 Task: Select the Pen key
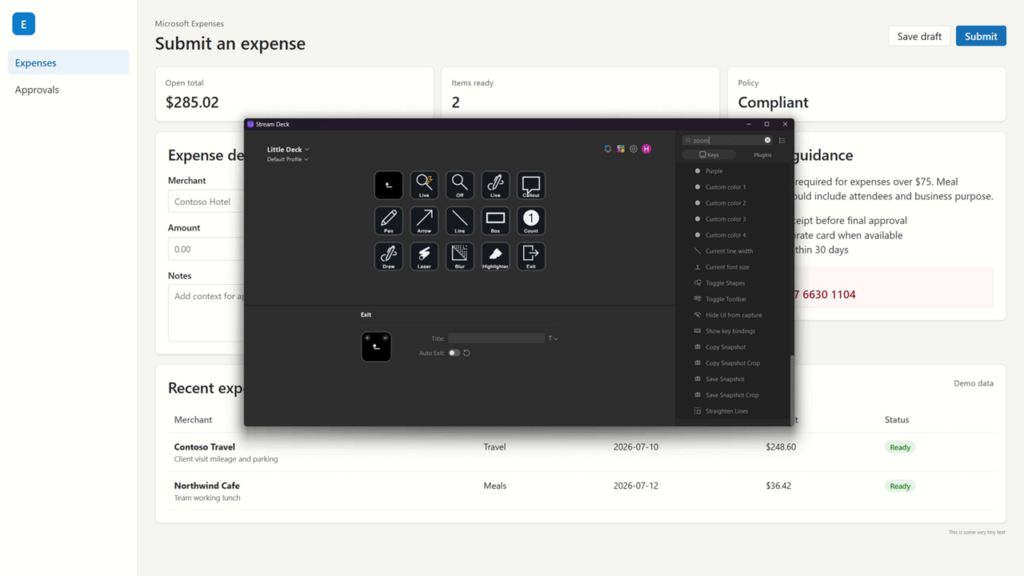pos(389,221)
